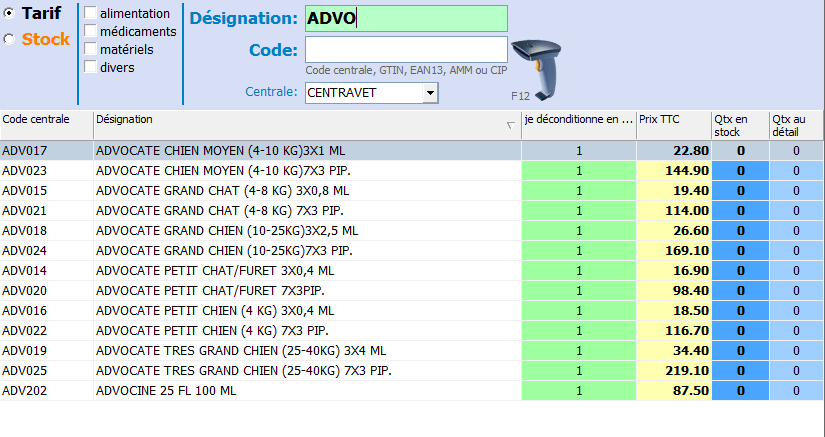
Task: Click the price 87.50
Action: 691,391
